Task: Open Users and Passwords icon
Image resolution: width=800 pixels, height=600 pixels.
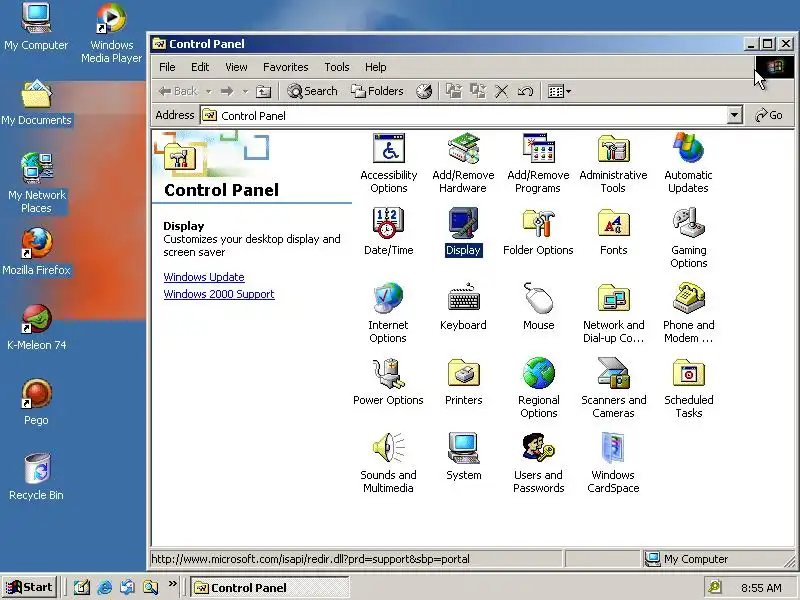Action: point(538,463)
